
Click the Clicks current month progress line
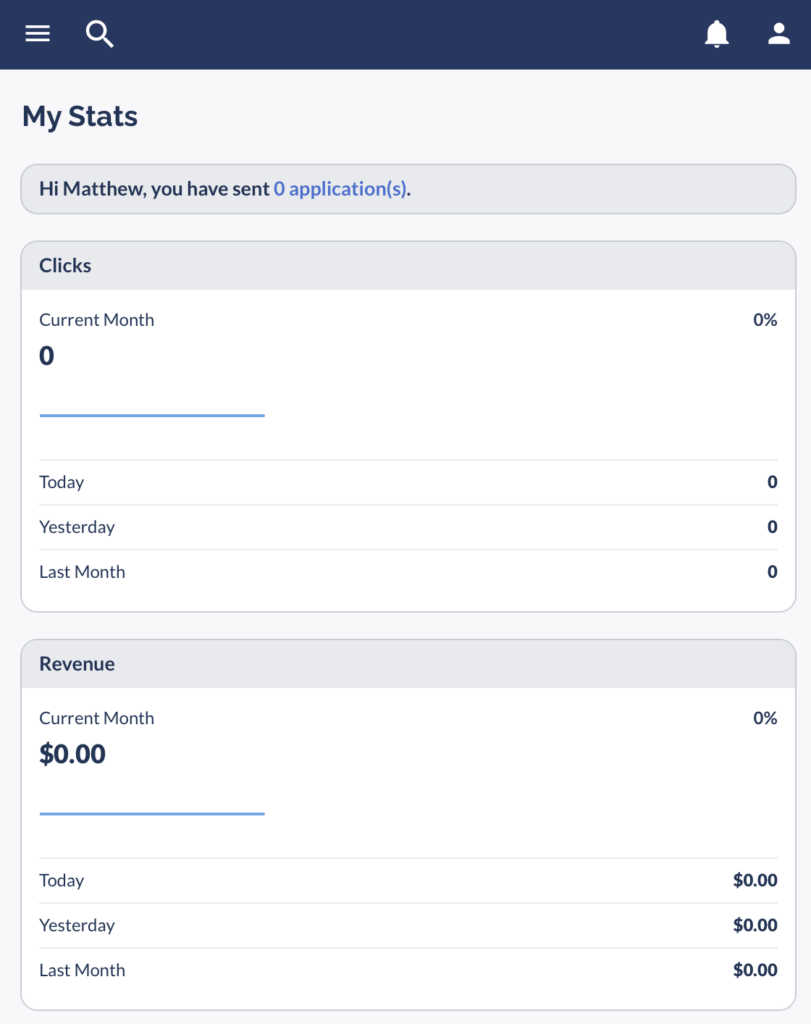tap(152, 415)
